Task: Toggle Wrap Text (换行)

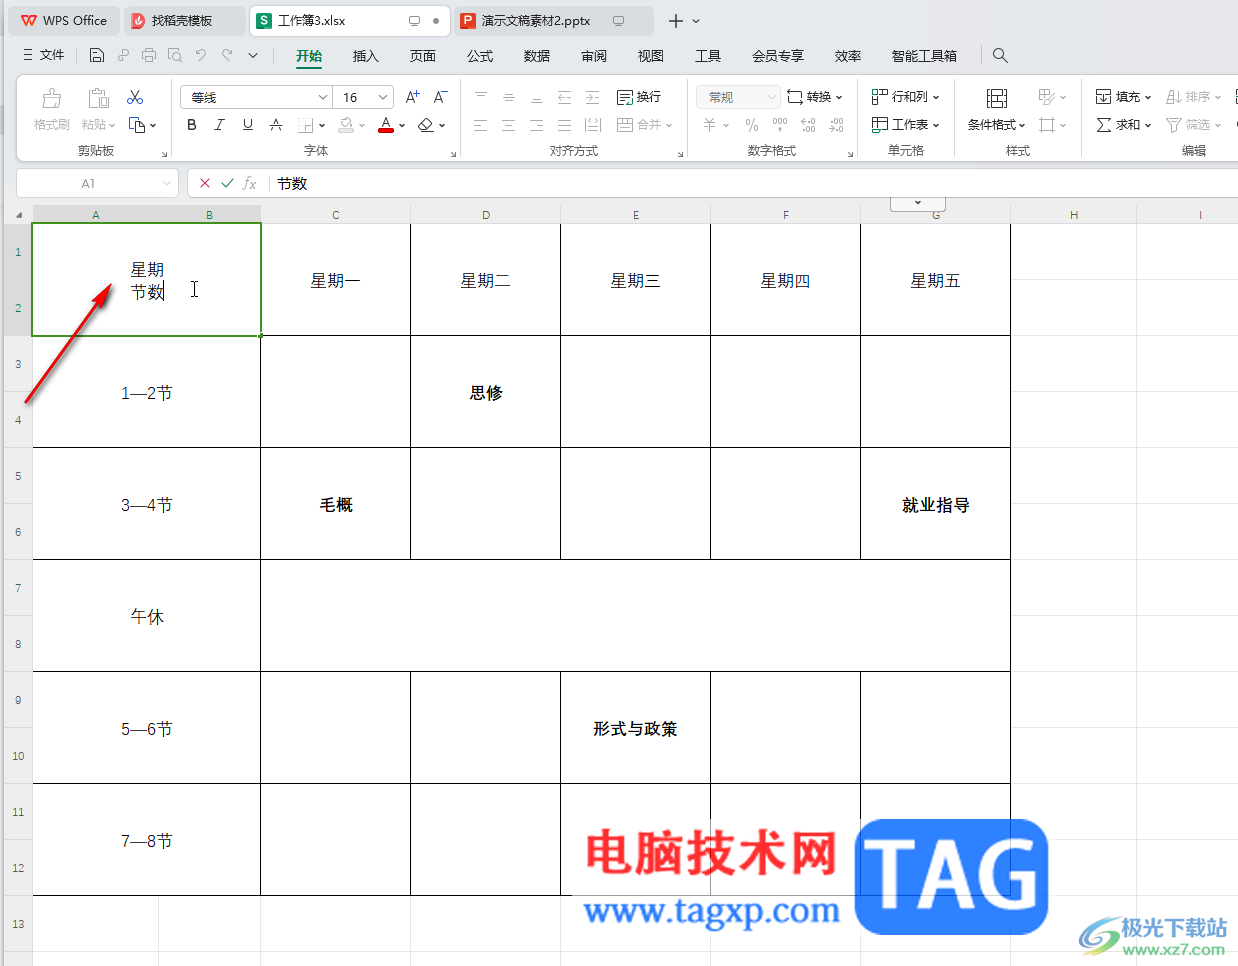Action: pyautogui.click(x=639, y=97)
